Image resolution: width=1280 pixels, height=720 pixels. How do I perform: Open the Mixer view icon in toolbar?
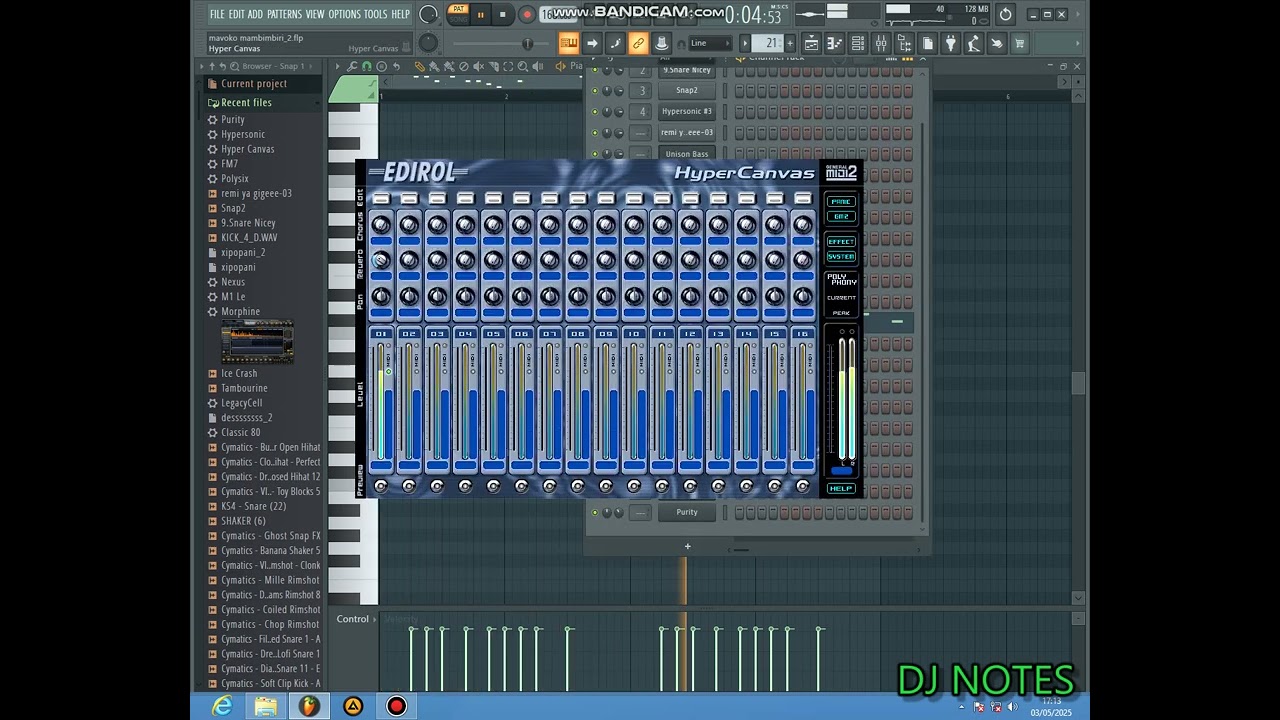[x=881, y=43]
